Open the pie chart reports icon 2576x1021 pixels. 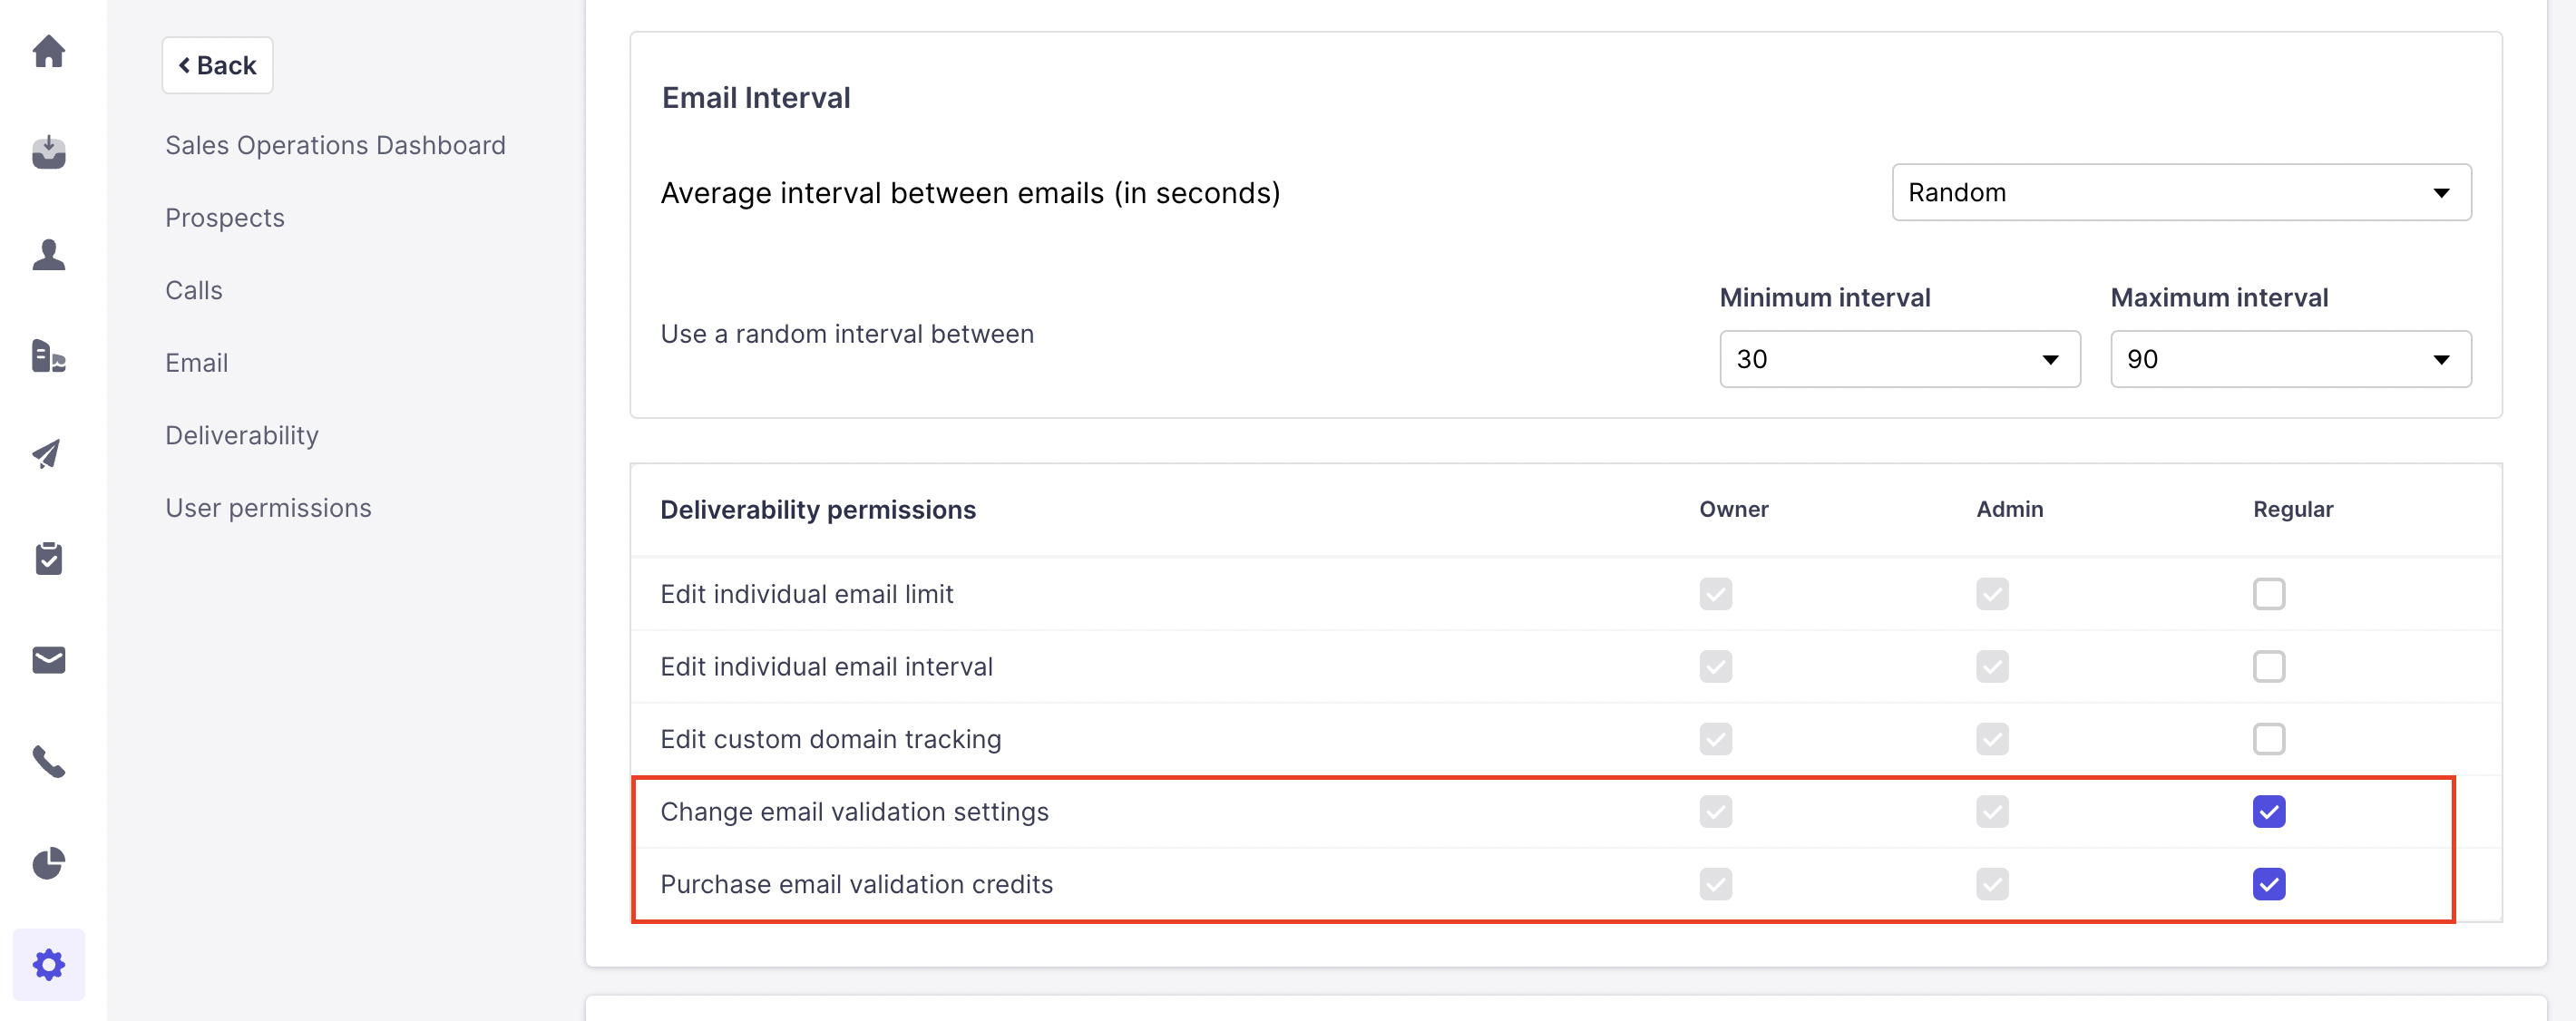[49, 863]
